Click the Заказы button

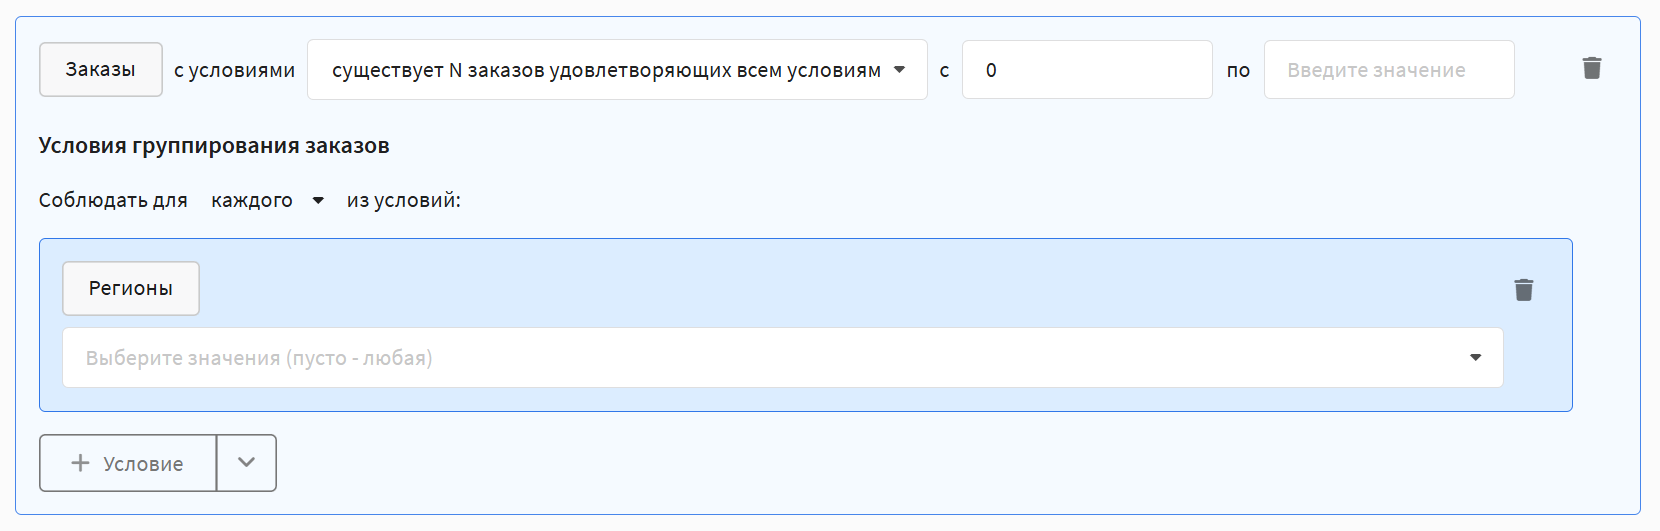pos(100,70)
